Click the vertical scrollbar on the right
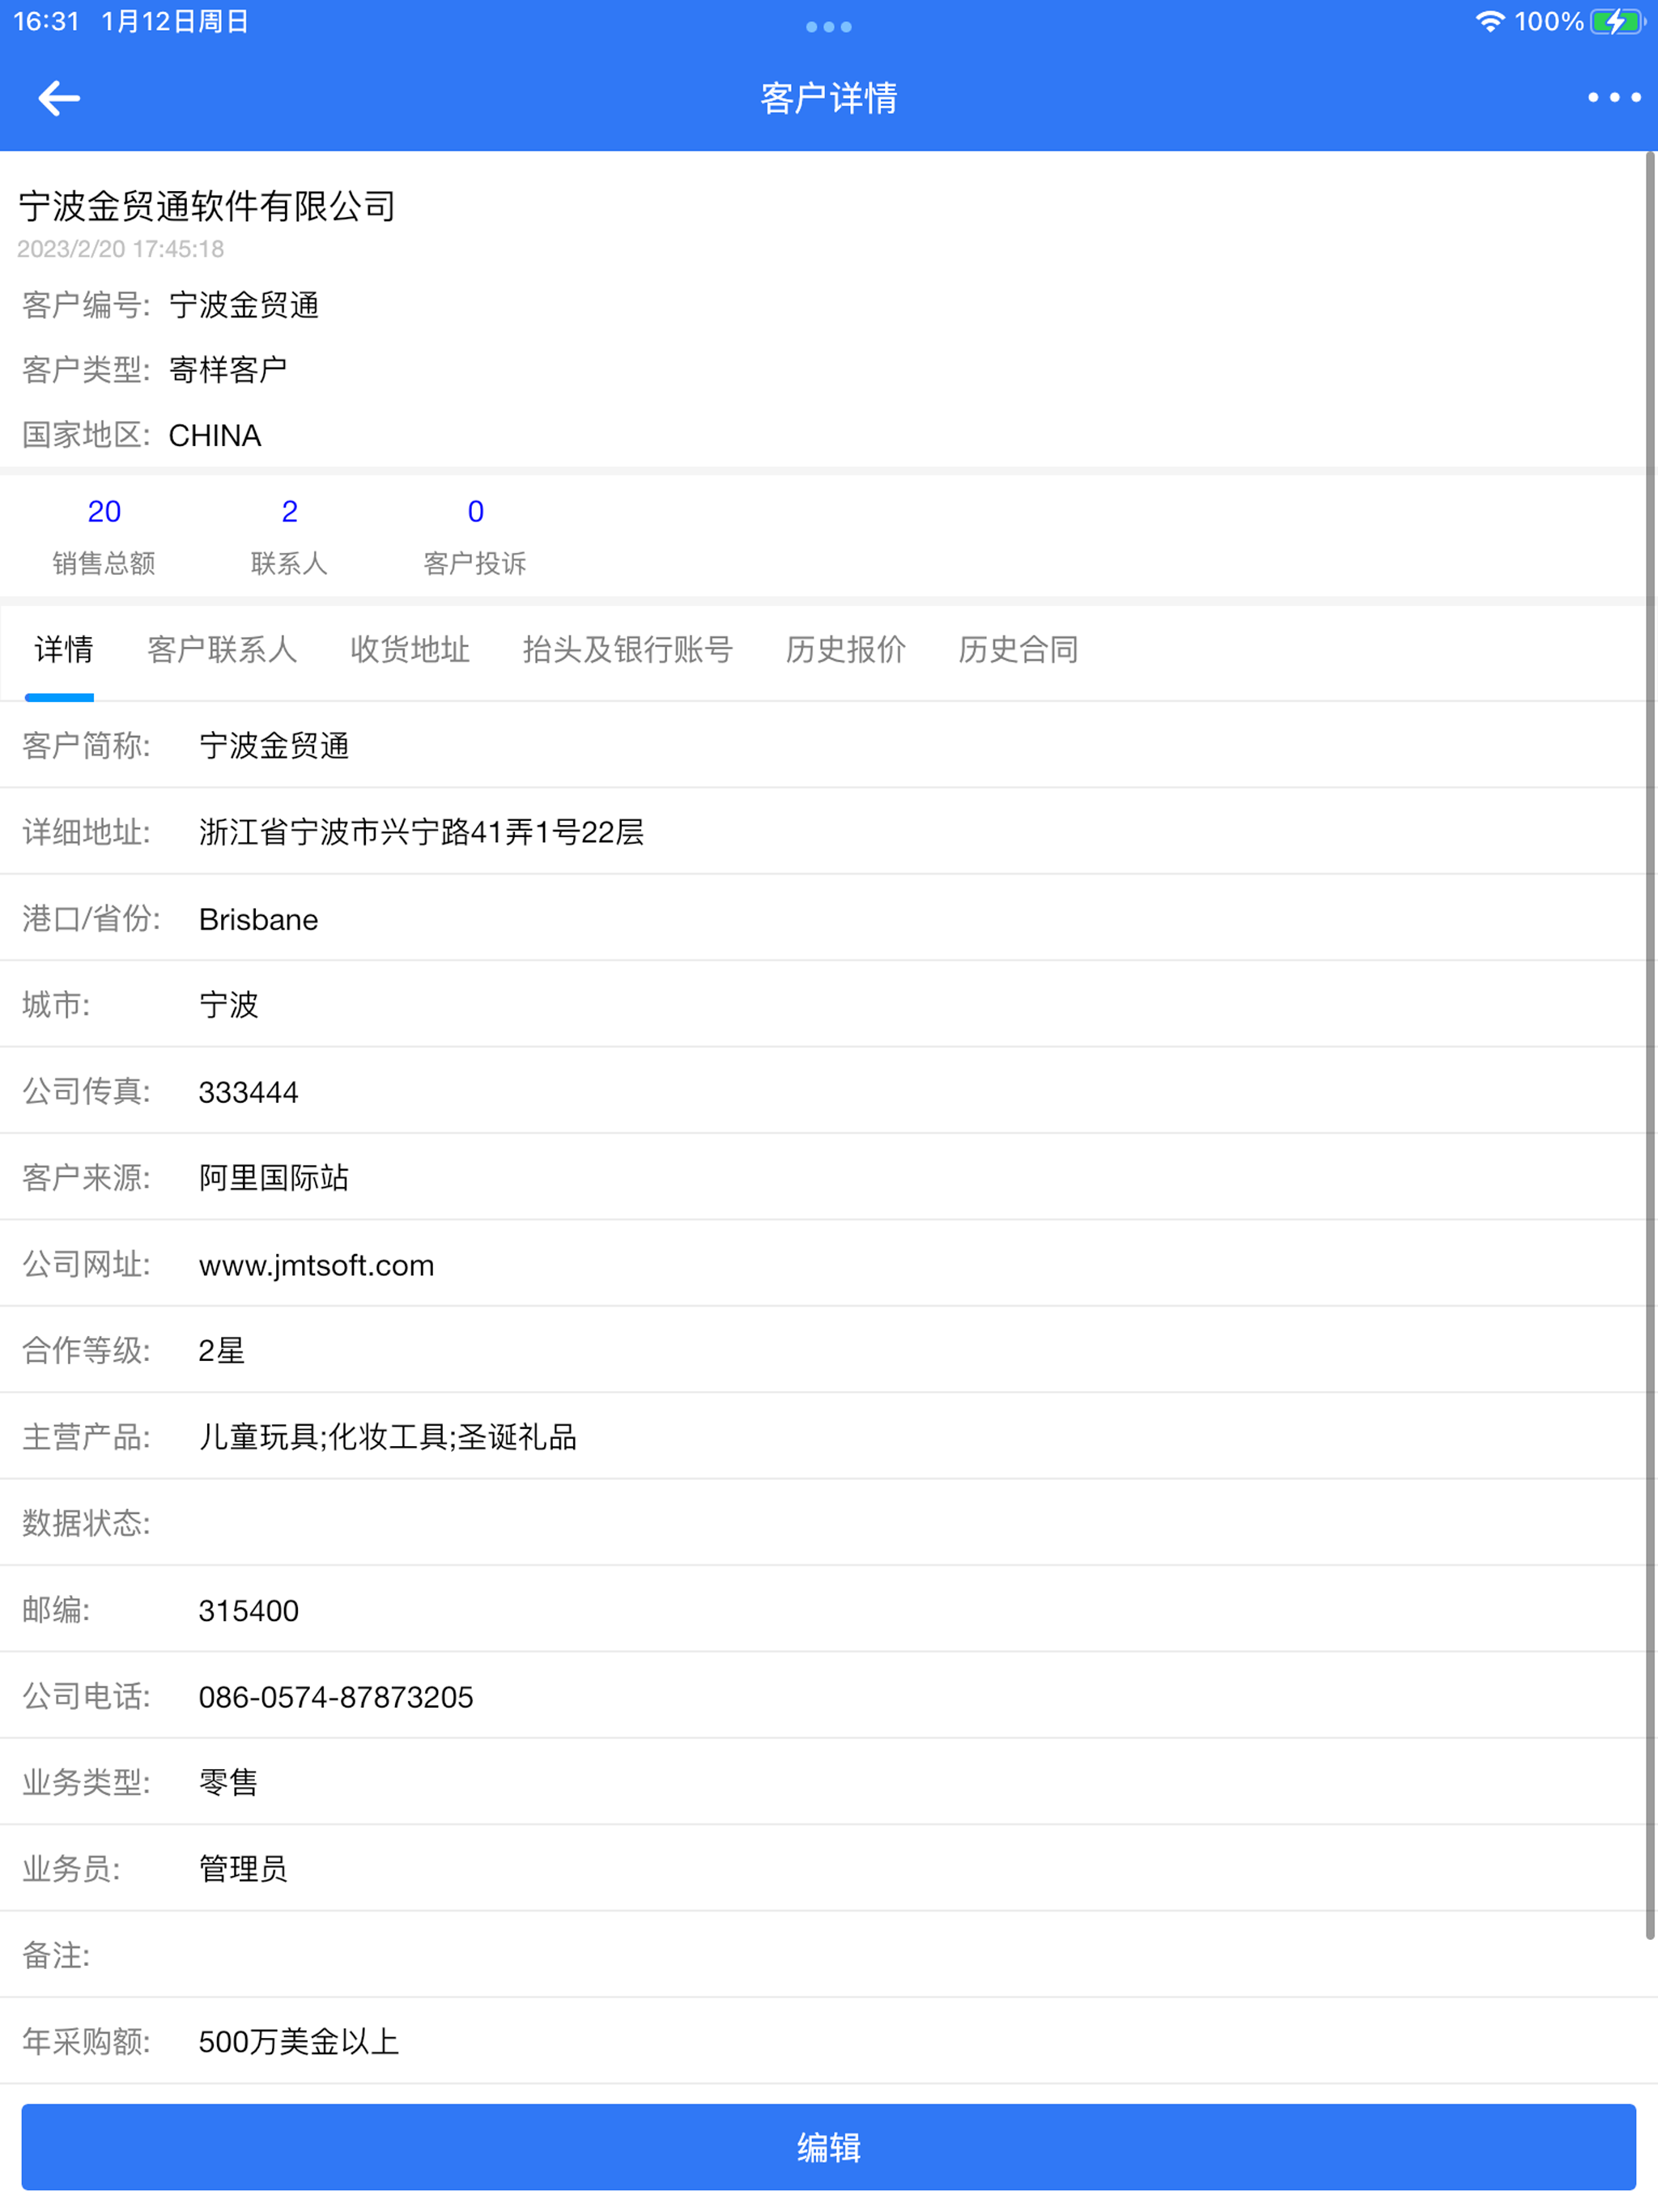The width and height of the screenshot is (1658, 2212). [1650, 1045]
